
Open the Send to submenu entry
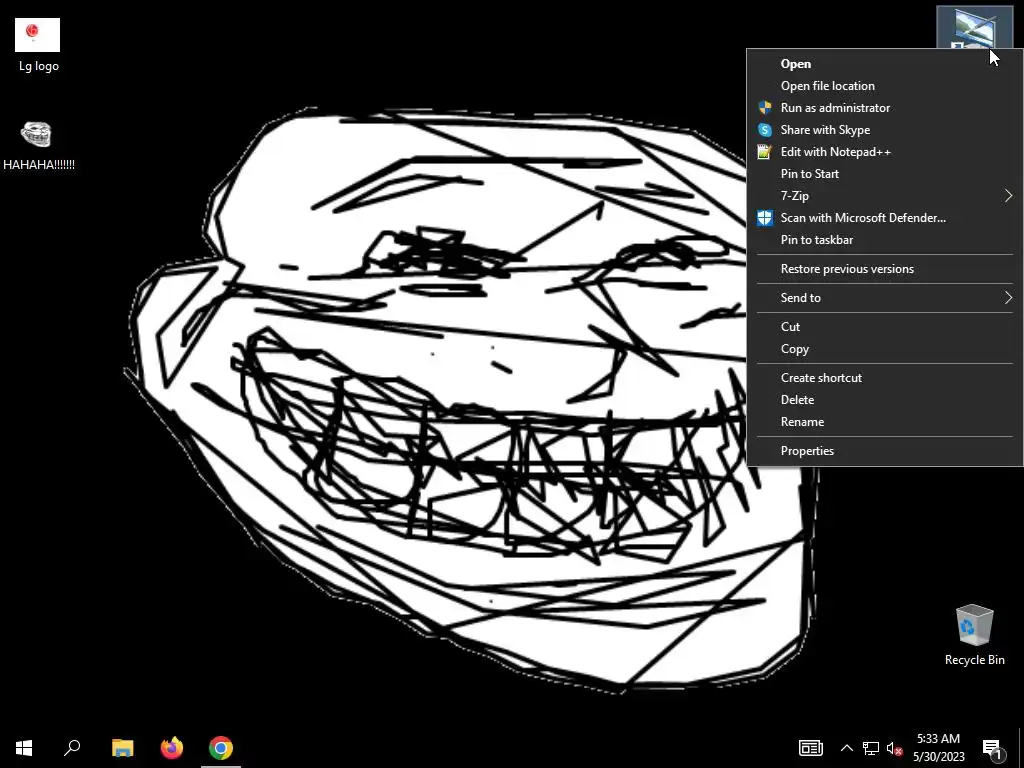pos(884,298)
